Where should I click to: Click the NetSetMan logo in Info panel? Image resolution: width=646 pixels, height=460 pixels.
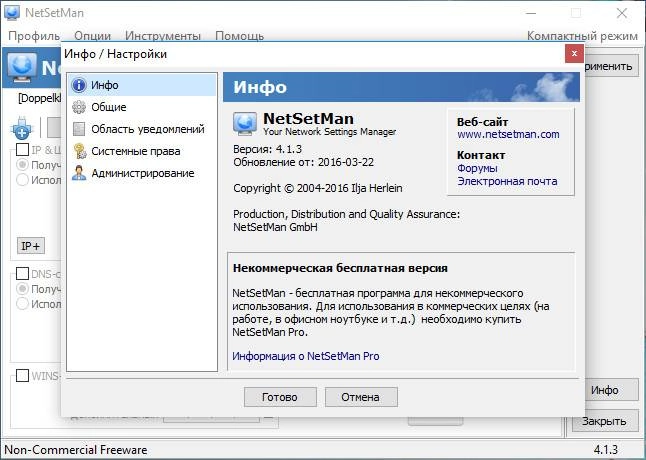pos(245,124)
